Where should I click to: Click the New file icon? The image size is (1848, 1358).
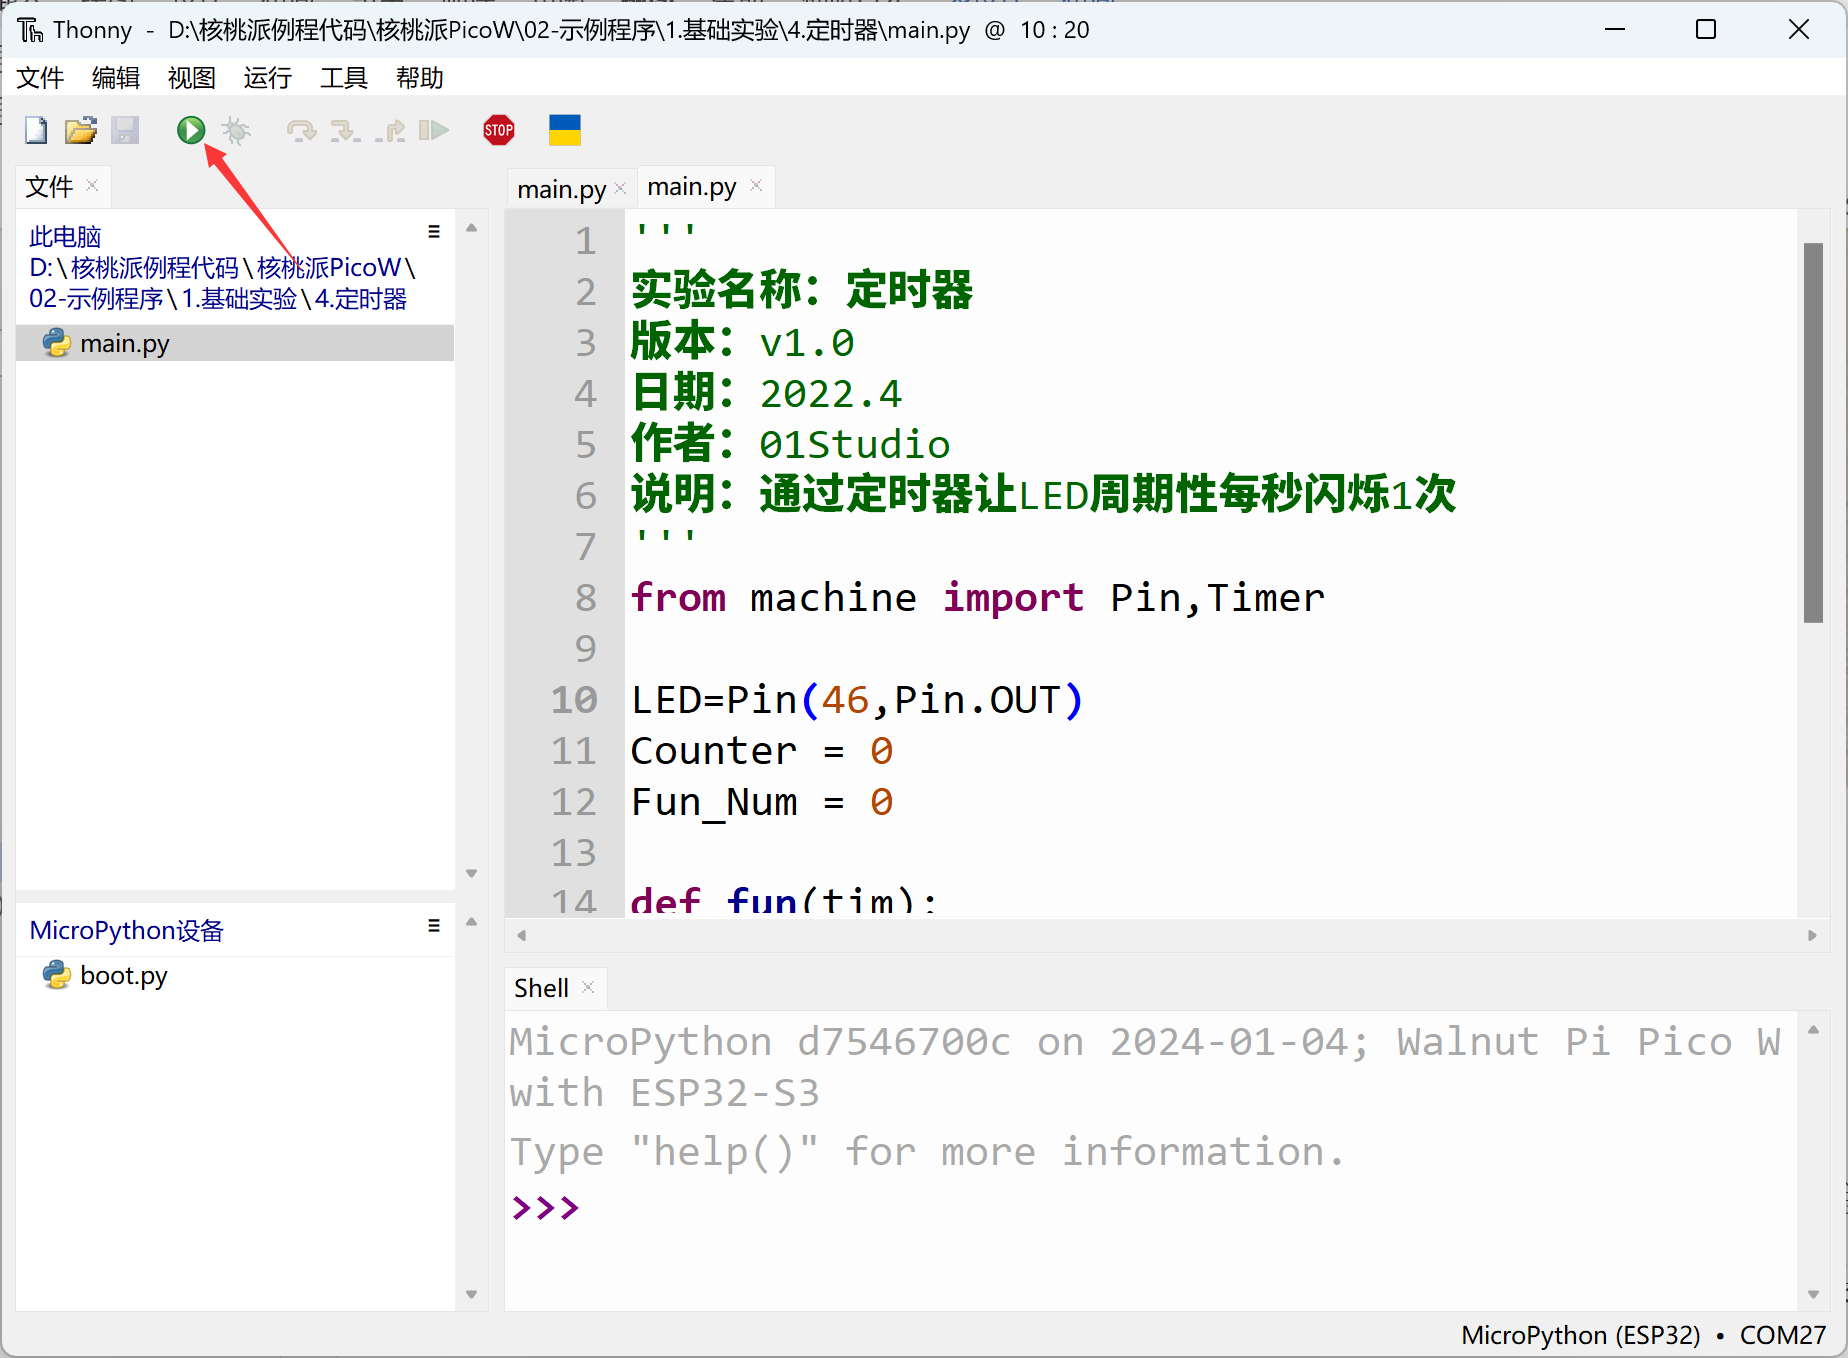coord(36,130)
